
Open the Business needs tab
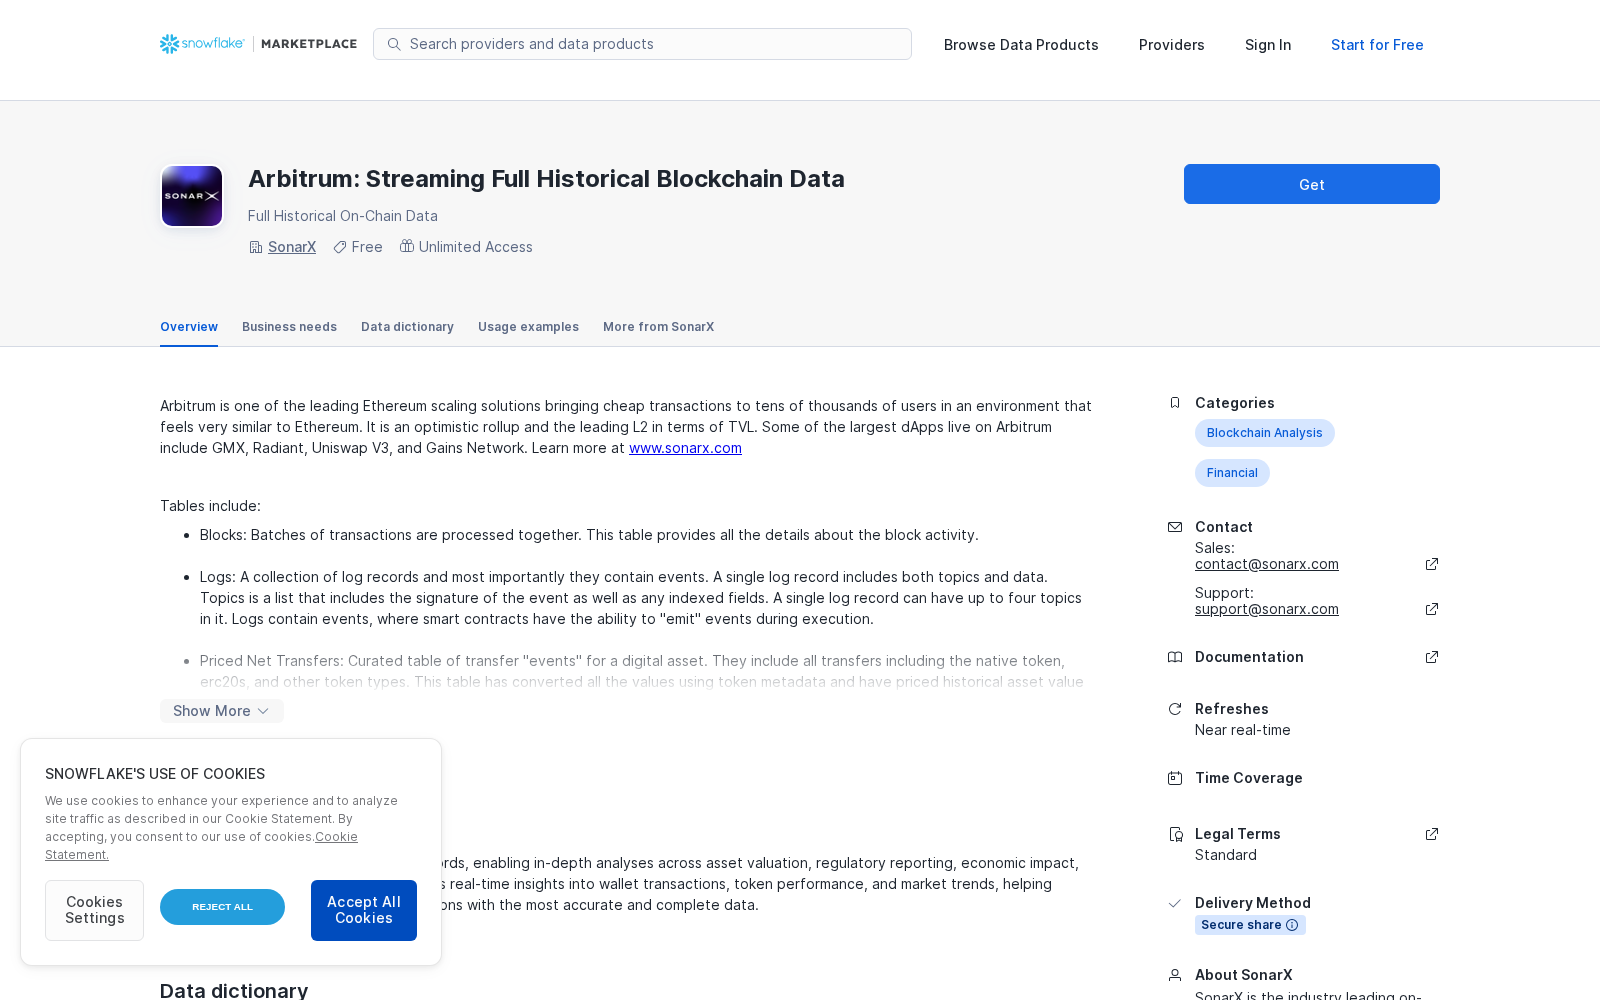tap(289, 327)
